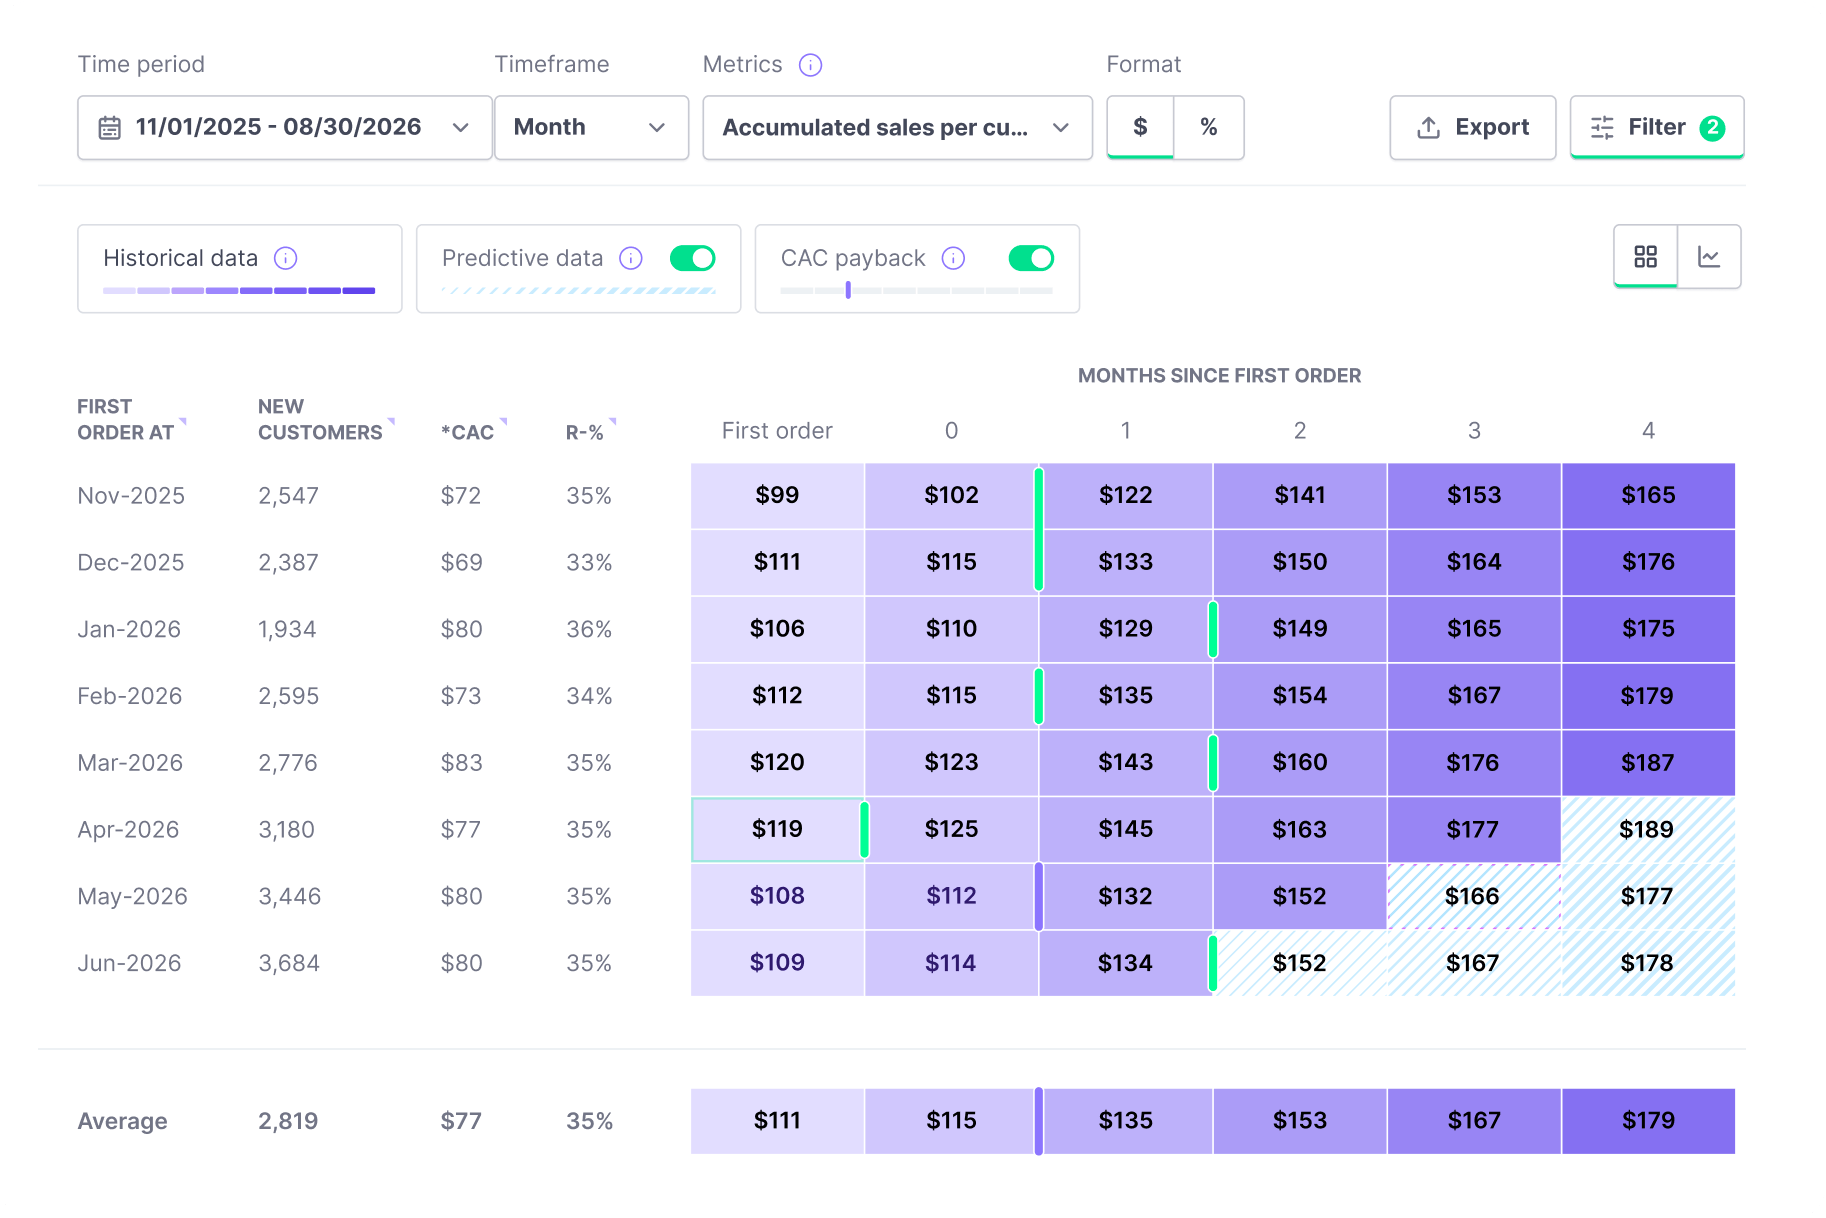The image size is (1826, 1218).
Task: Sort by R-% column header
Action: 590,432
